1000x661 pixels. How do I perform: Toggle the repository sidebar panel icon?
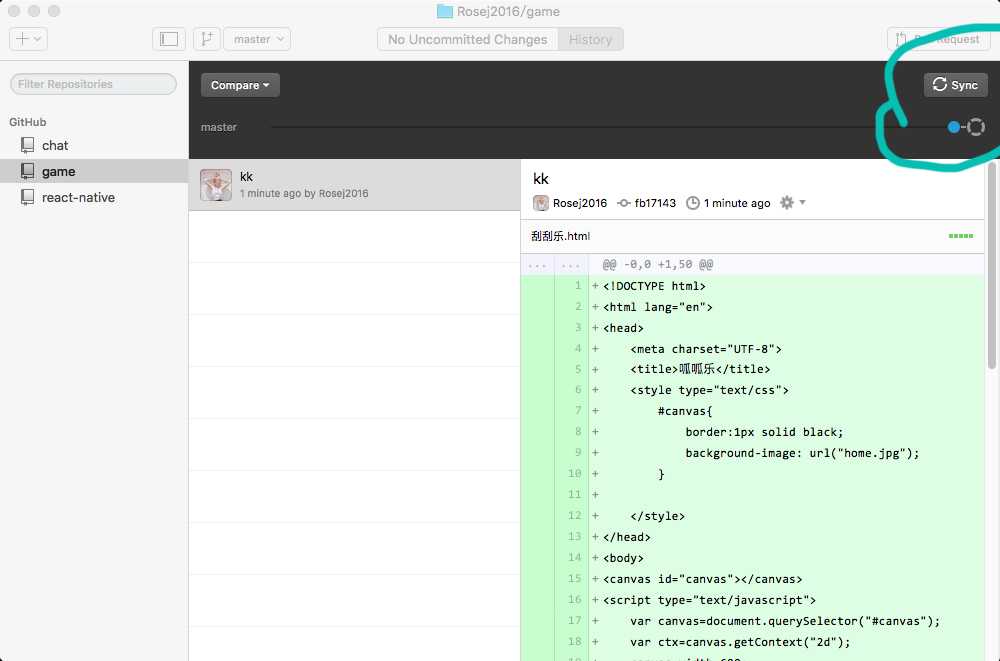pyautogui.click(x=169, y=39)
